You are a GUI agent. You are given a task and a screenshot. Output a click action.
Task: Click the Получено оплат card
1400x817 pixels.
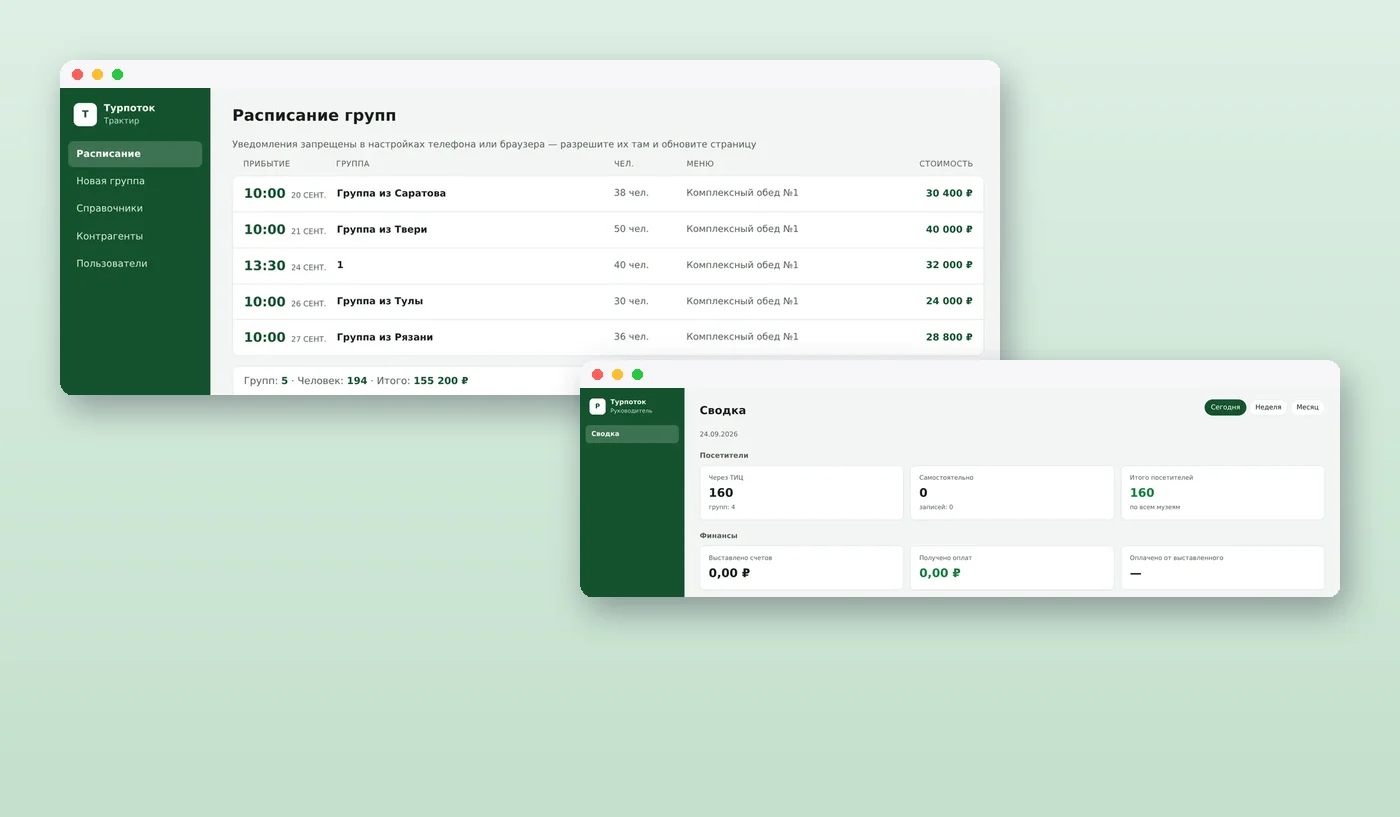[1012, 567]
